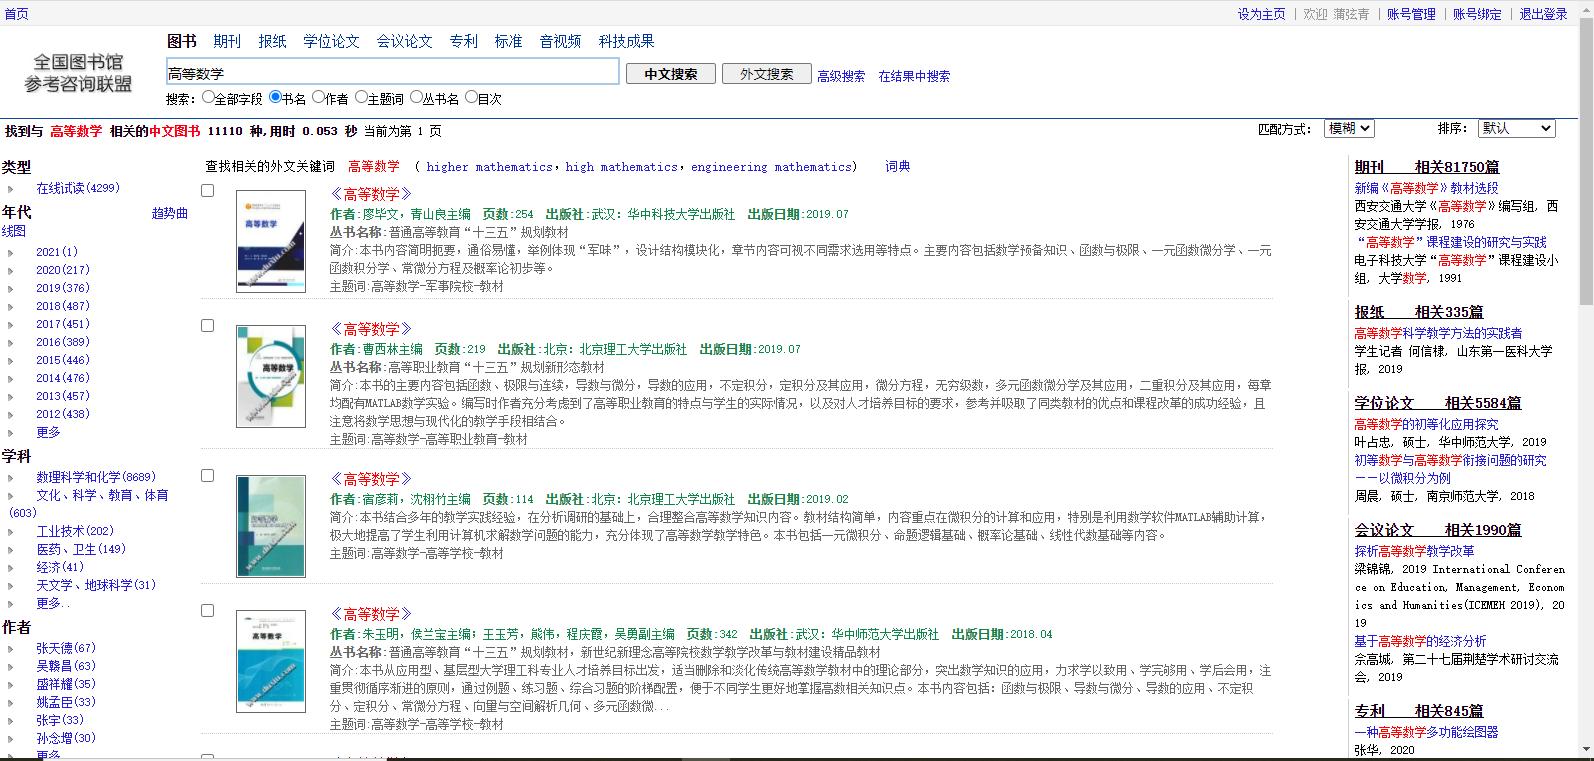1594x761 pixels.
Task: Check the box for 衡彦莉 book result
Action: 208,475
